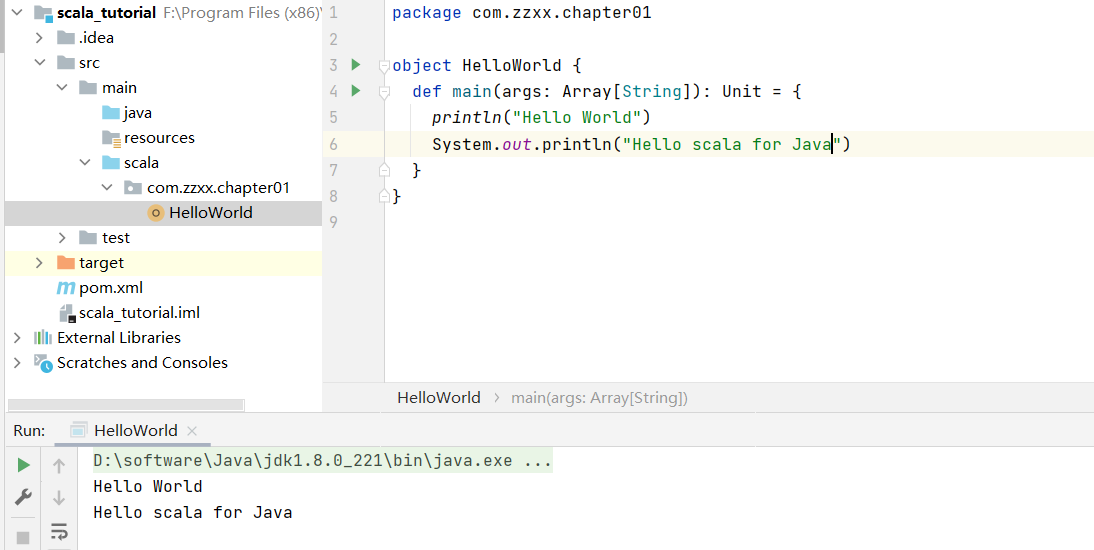
Task: Expand the .idea folder
Action: 39,38
